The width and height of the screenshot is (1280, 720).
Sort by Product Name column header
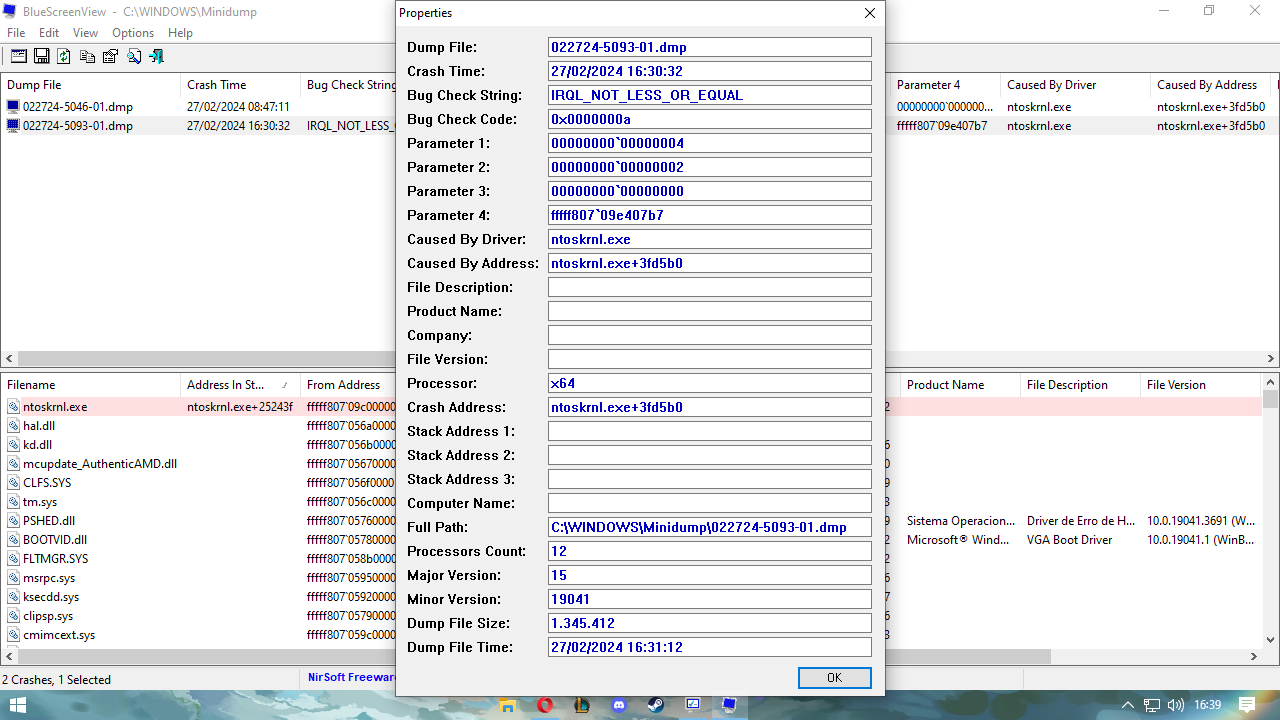960,385
